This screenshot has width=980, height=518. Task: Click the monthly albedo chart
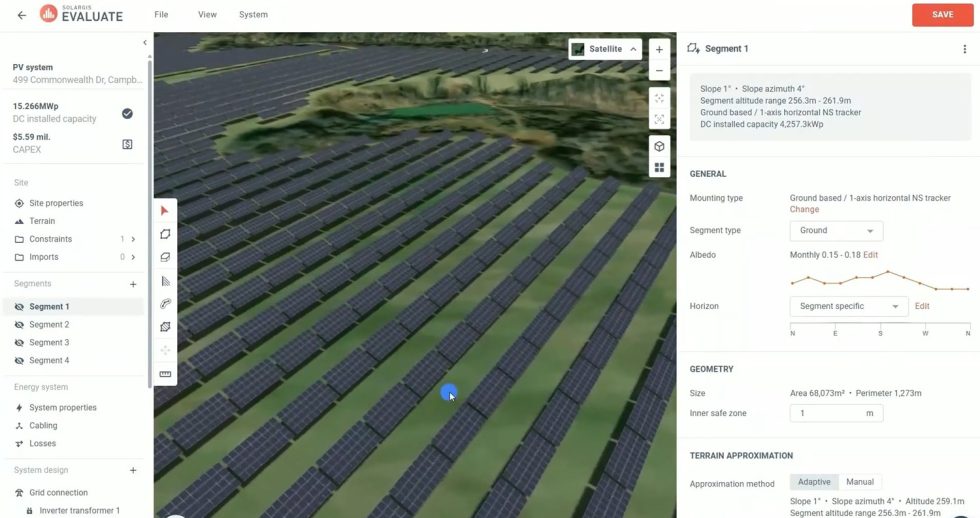coord(879,281)
